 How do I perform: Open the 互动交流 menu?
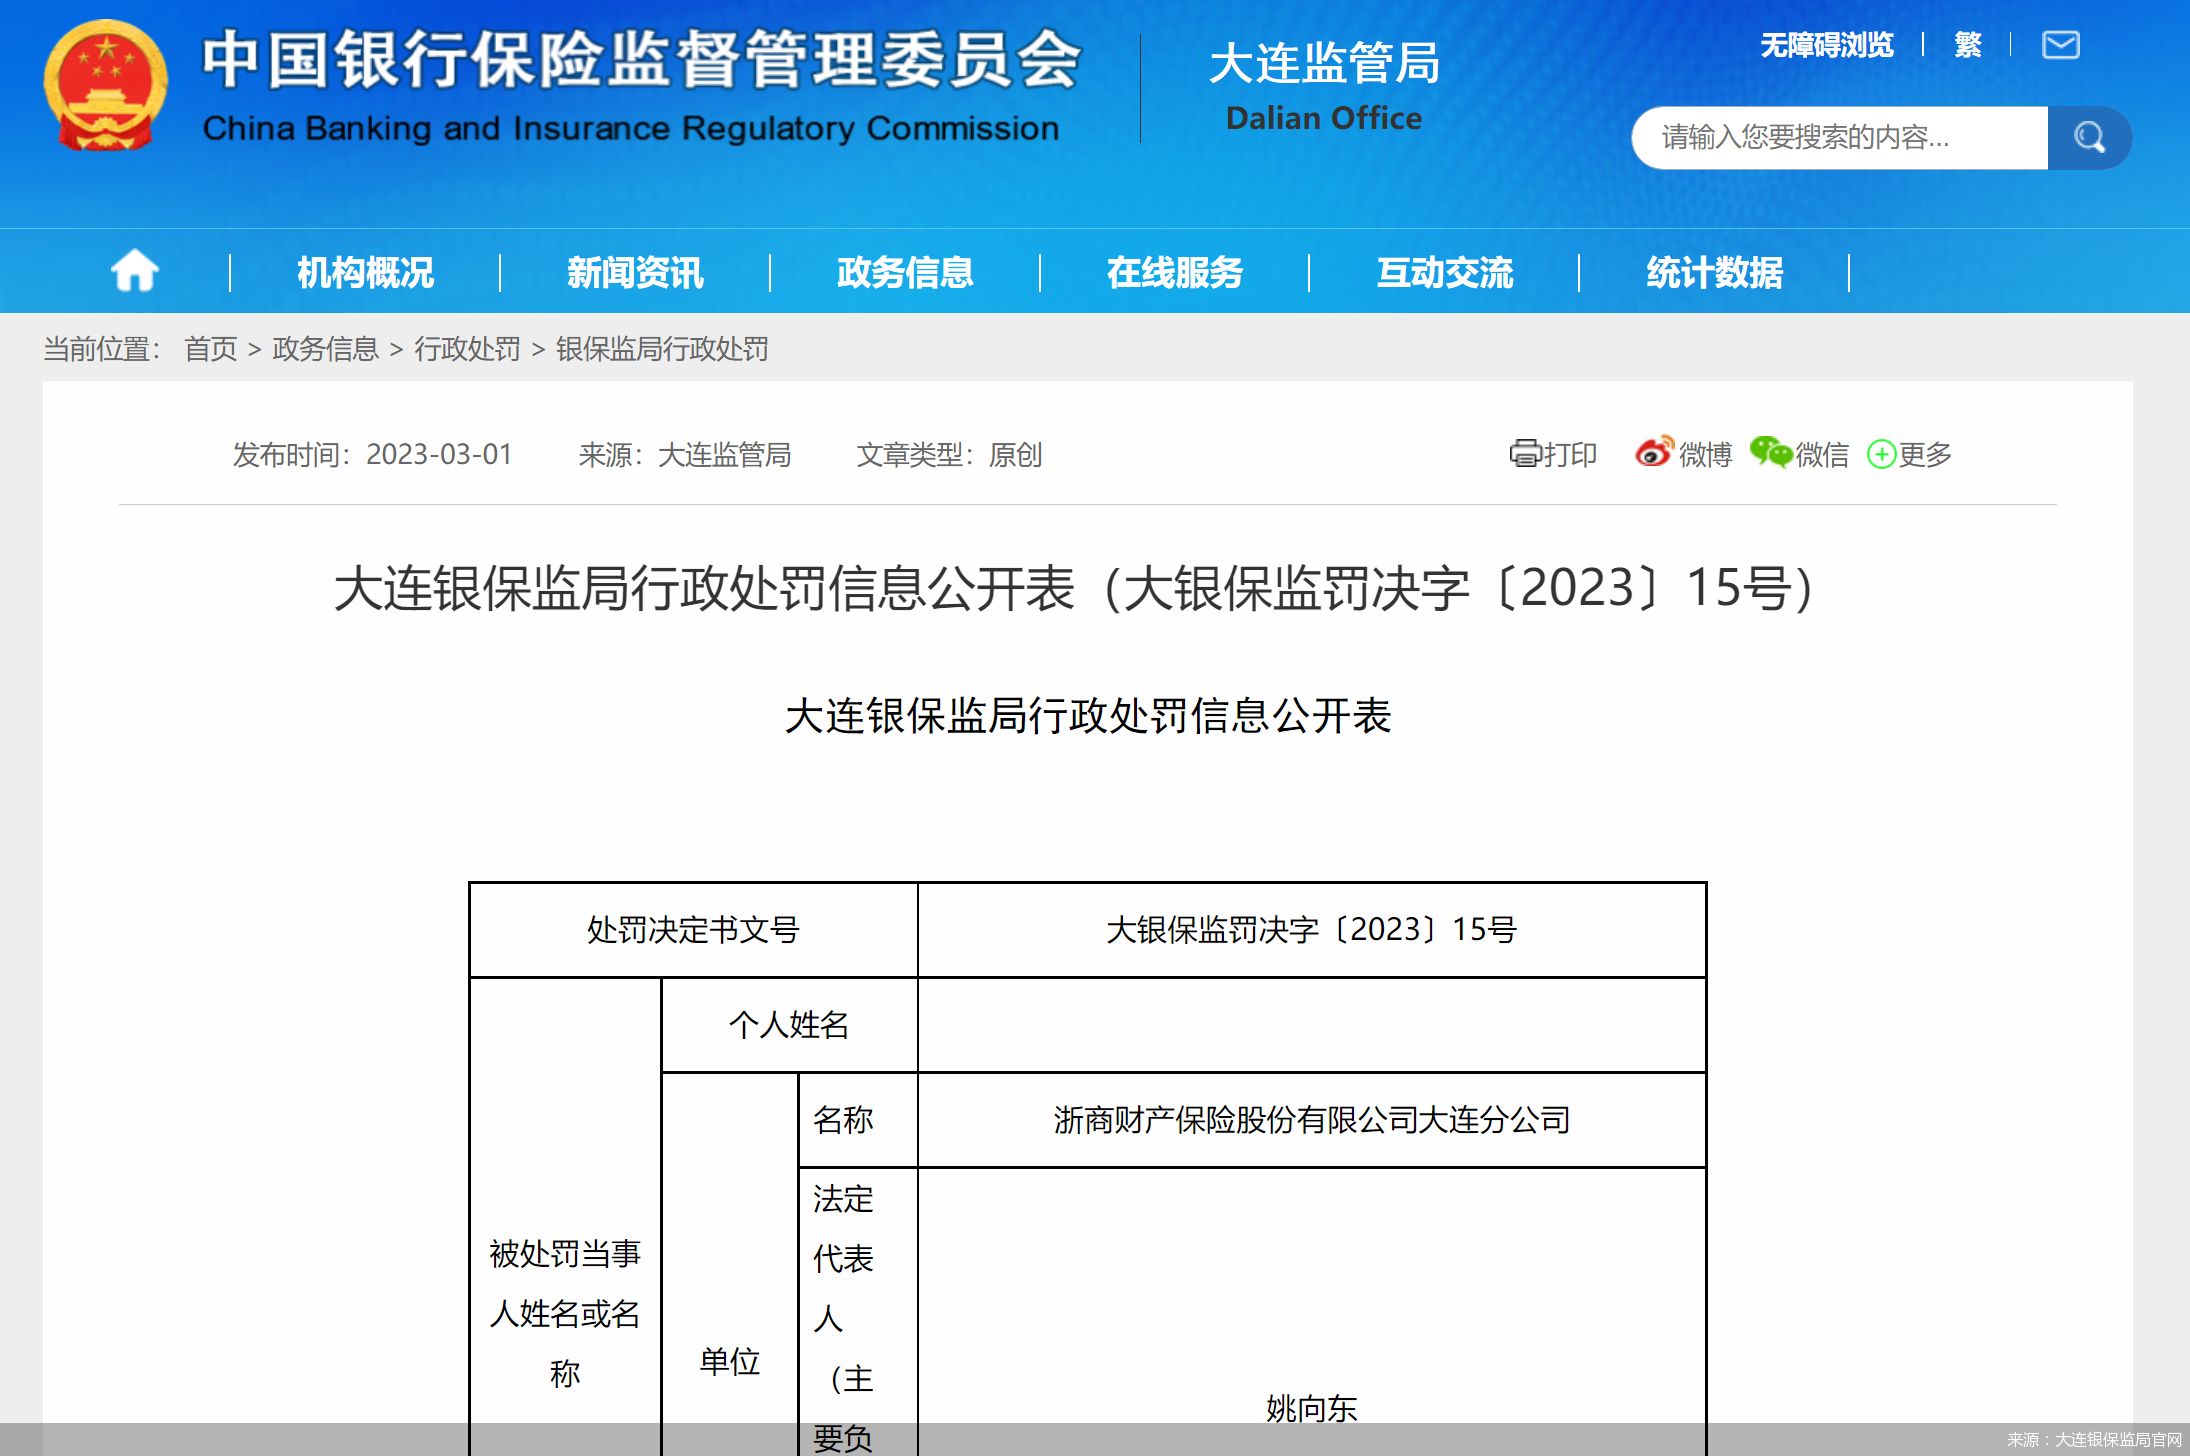[1444, 270]
